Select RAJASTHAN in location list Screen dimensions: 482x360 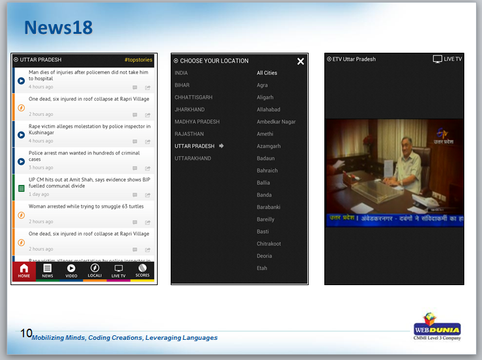(189, 134)
